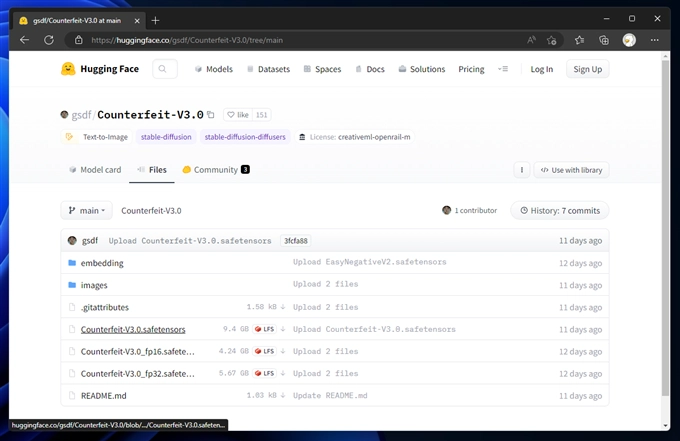View site info via the lock icon

[x=78, y=40]
